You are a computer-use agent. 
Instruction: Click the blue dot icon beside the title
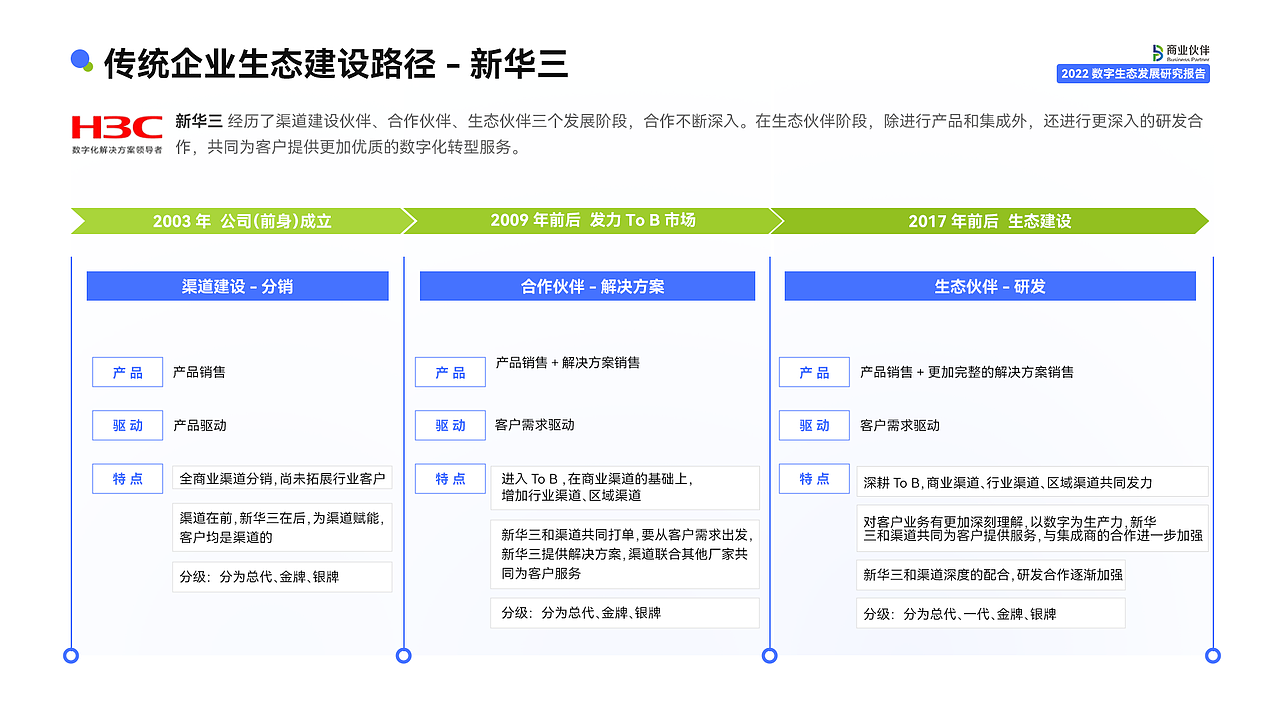[82, 60]
